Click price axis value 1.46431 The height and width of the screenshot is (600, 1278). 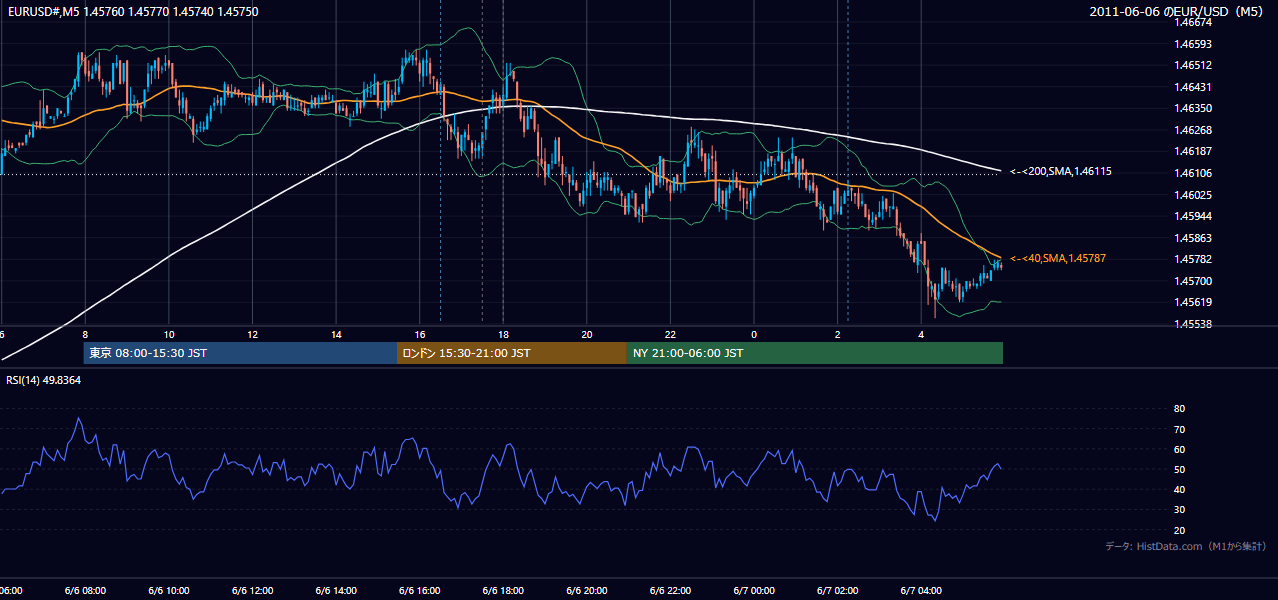coord(1194,87)
